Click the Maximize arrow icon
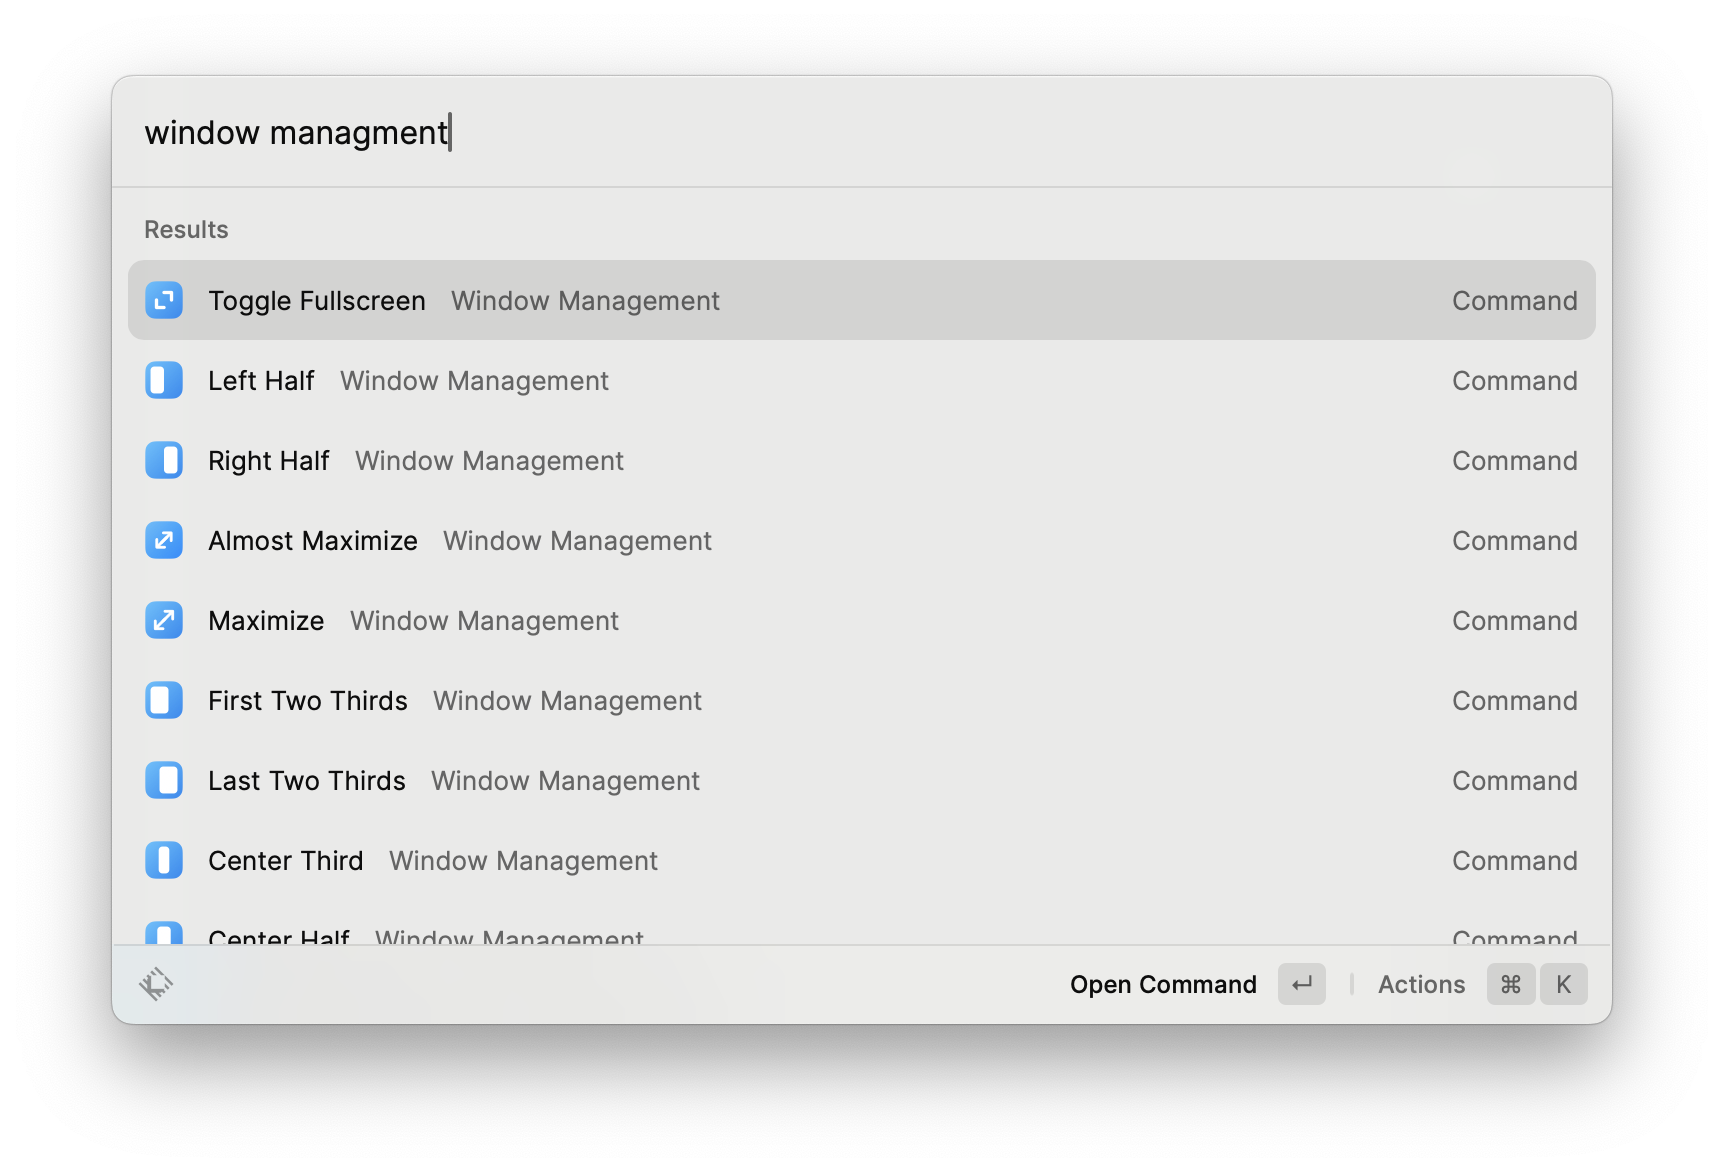 pos(164,620)
